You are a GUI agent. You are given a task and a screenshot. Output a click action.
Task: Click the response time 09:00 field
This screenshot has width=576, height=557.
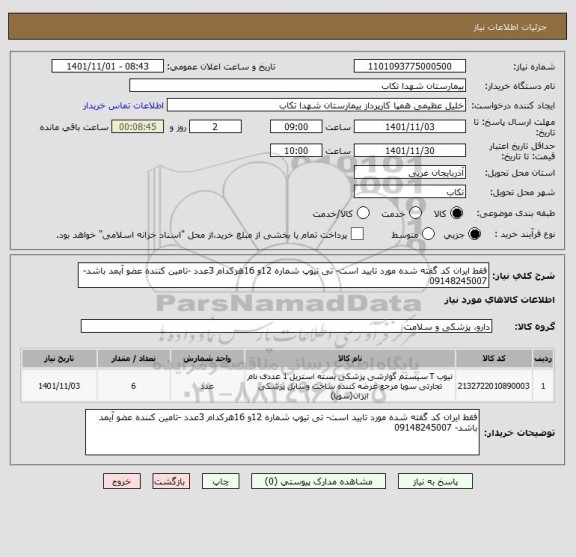point(296,127)
